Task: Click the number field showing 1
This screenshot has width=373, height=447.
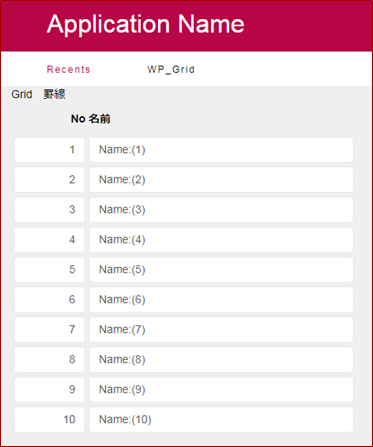Action: (x=49, y=150)
